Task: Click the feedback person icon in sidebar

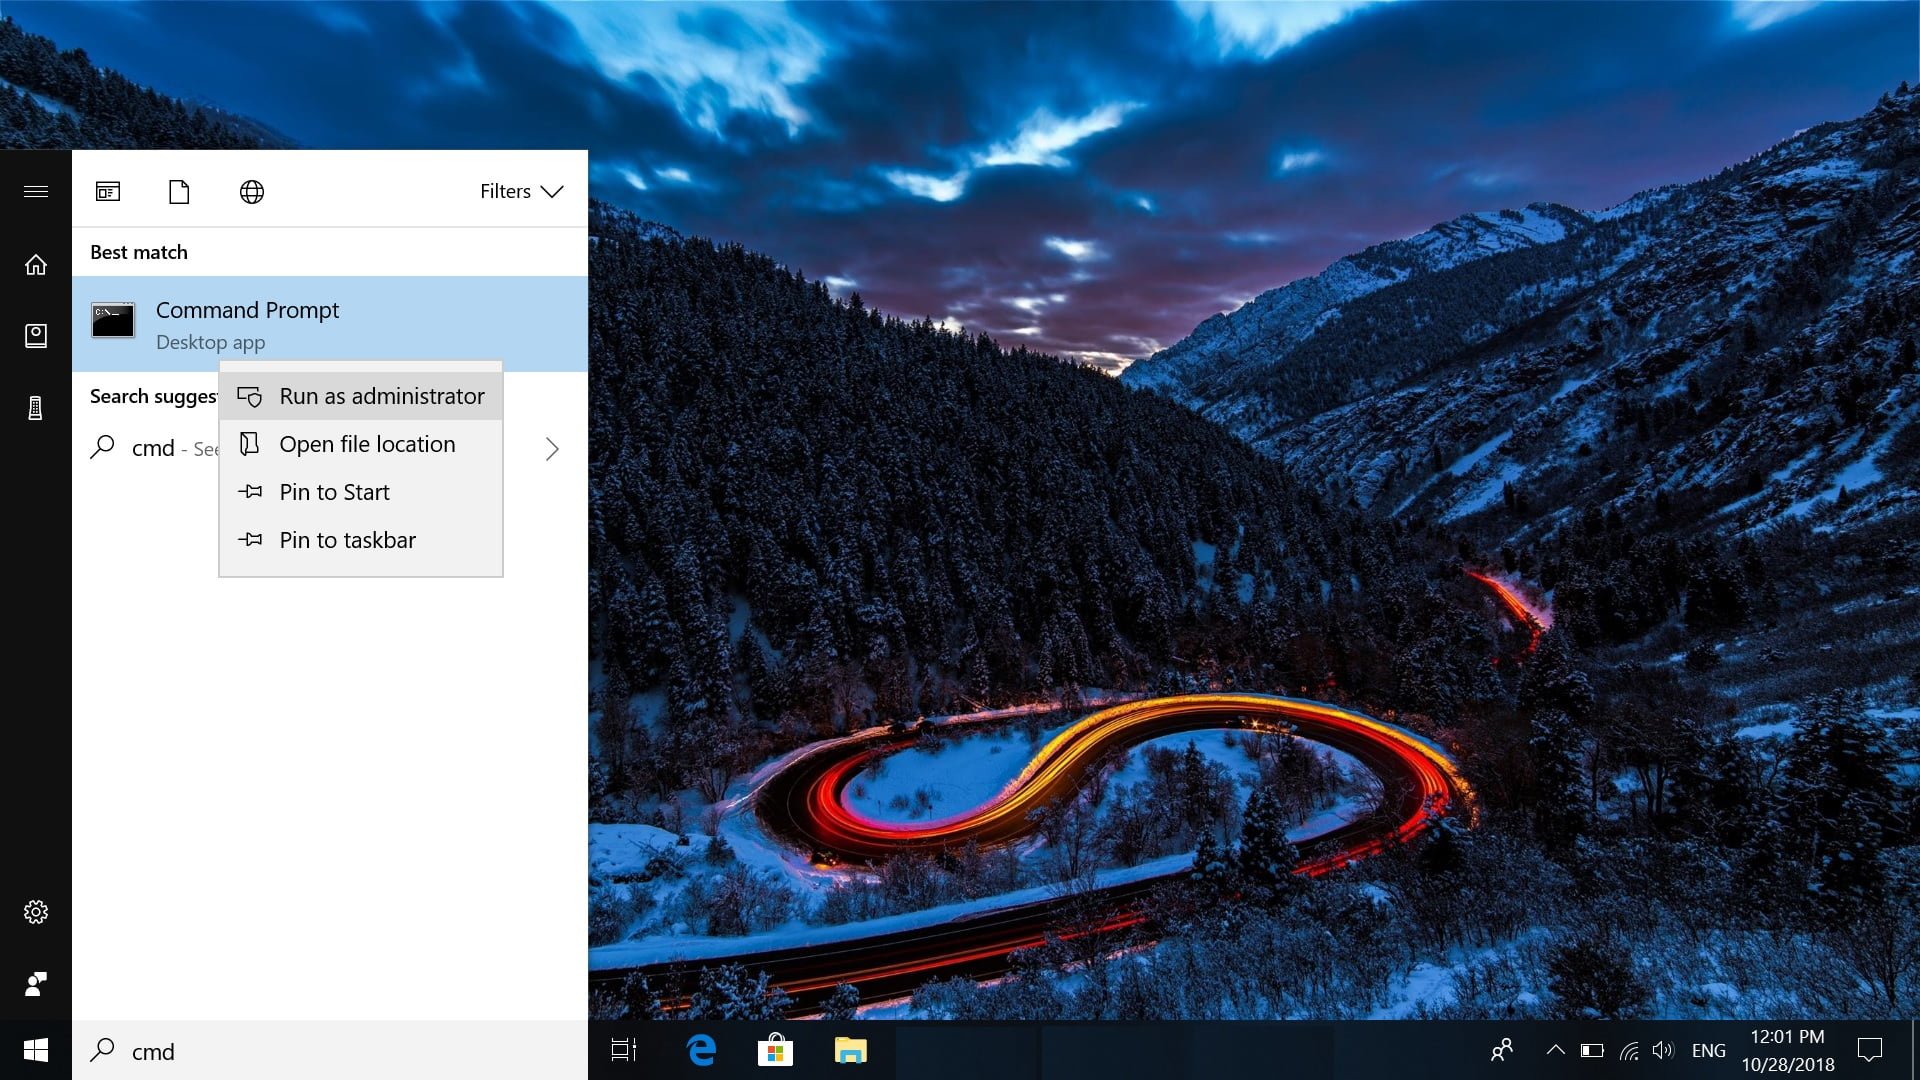Action: 36,984
